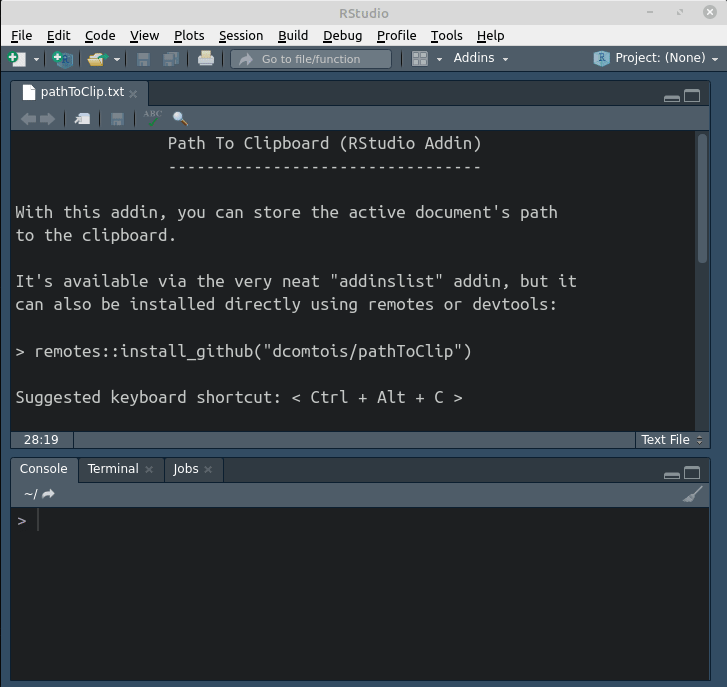
Task: Open the View menu
Action: coord(144,36)
